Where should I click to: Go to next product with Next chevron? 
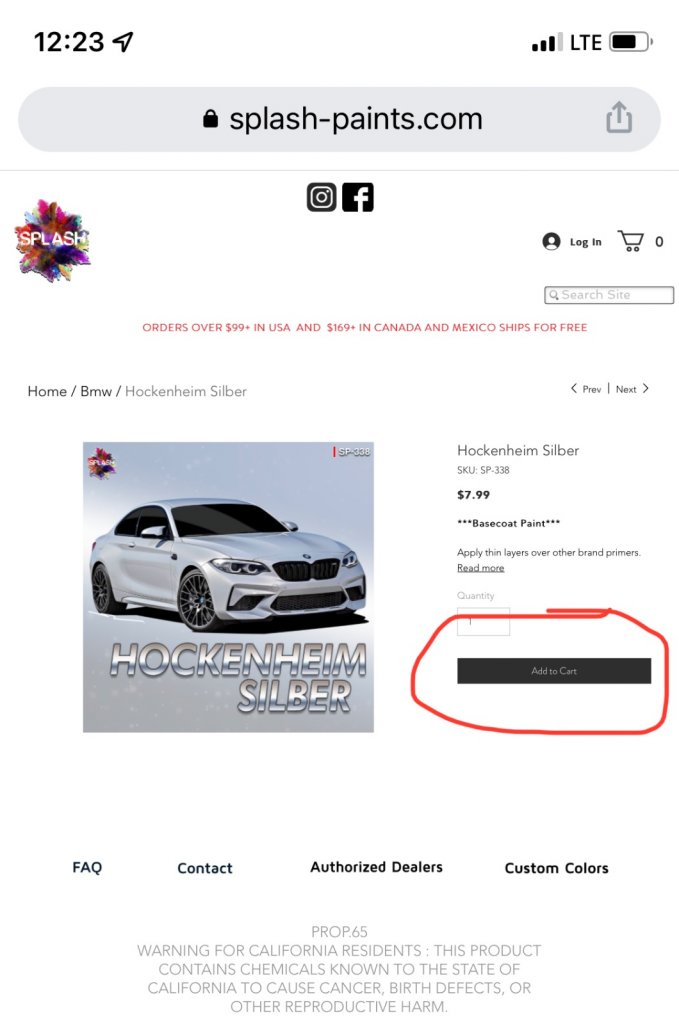click(x=646, y=389)
